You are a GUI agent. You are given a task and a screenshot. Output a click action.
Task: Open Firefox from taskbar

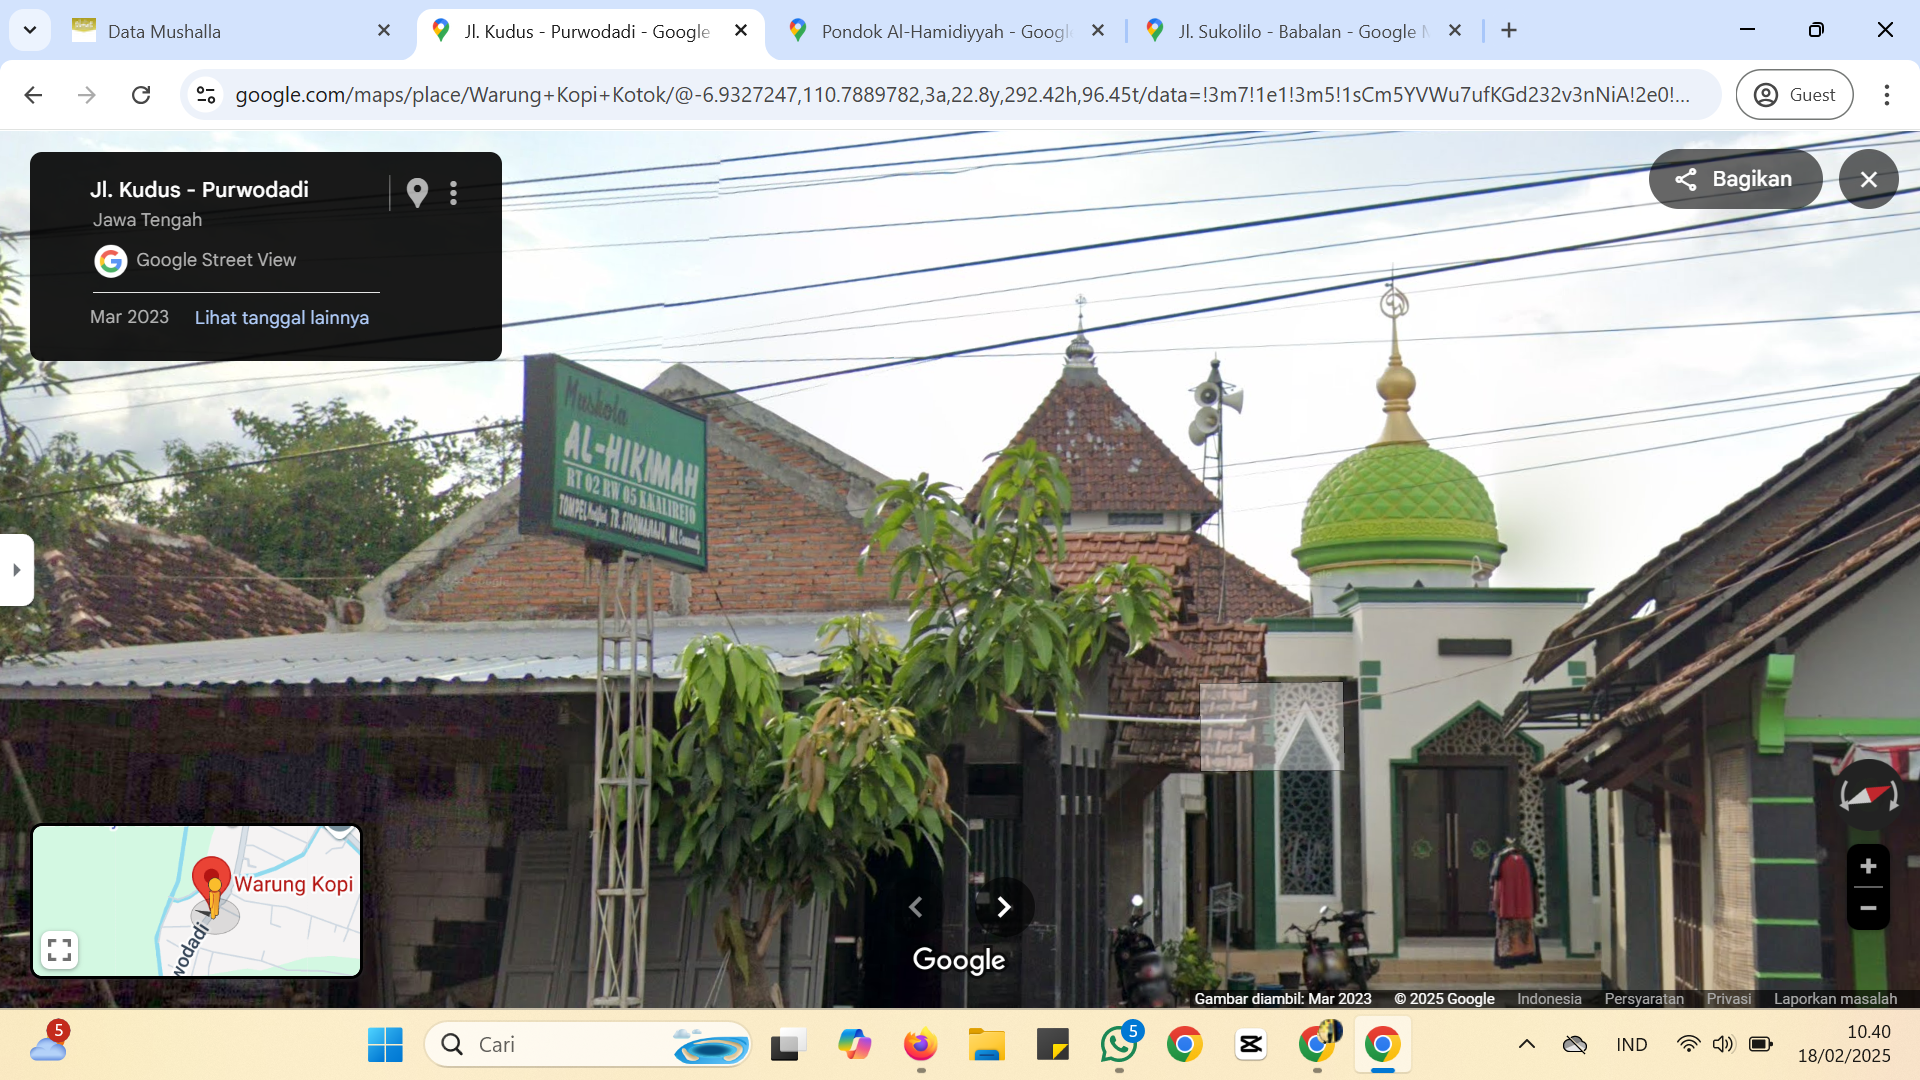click(921, 1045)
